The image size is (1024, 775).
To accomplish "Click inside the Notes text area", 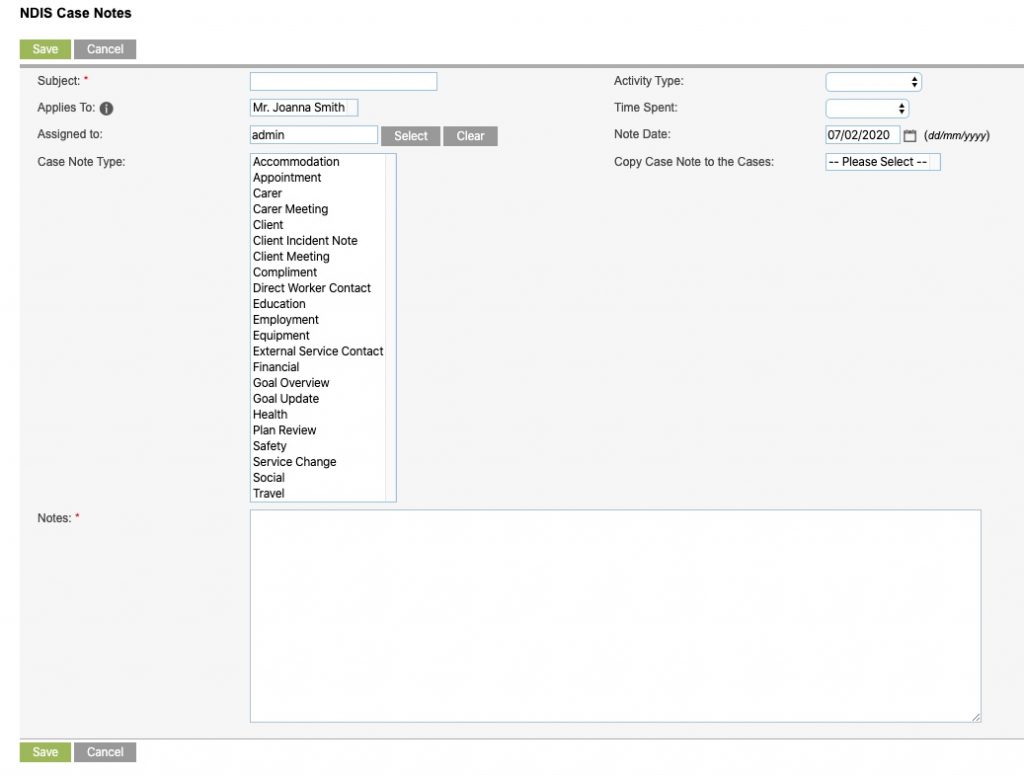I will (615, 616).
